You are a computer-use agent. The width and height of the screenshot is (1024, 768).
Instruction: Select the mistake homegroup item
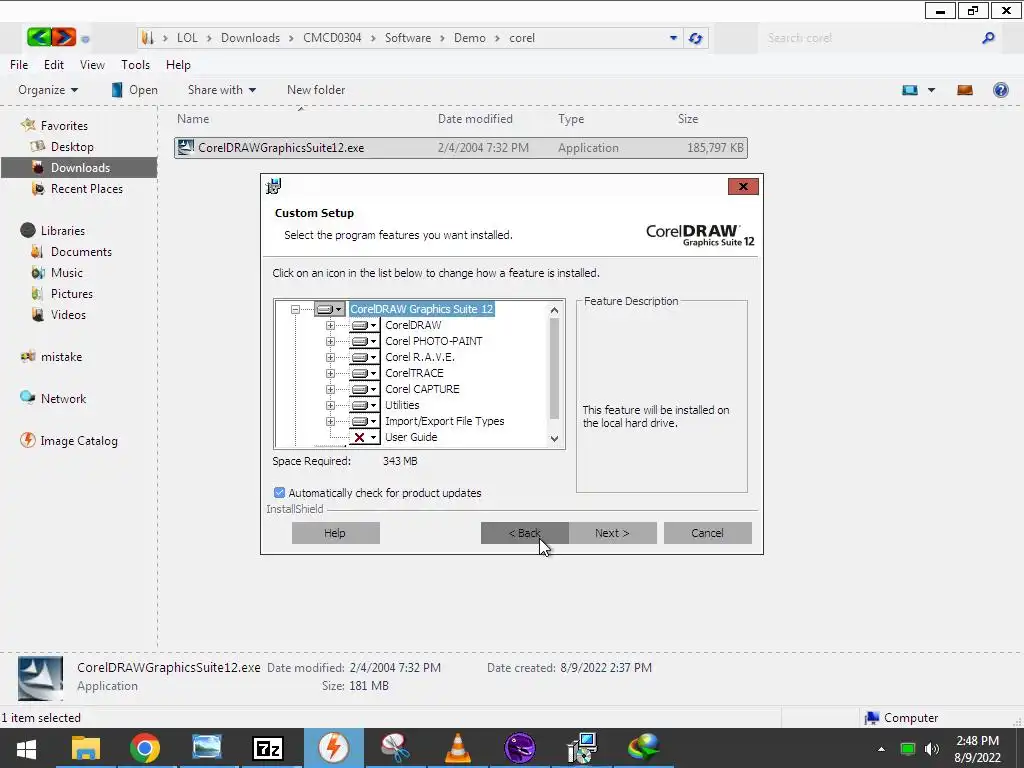[x=61, y=357]
